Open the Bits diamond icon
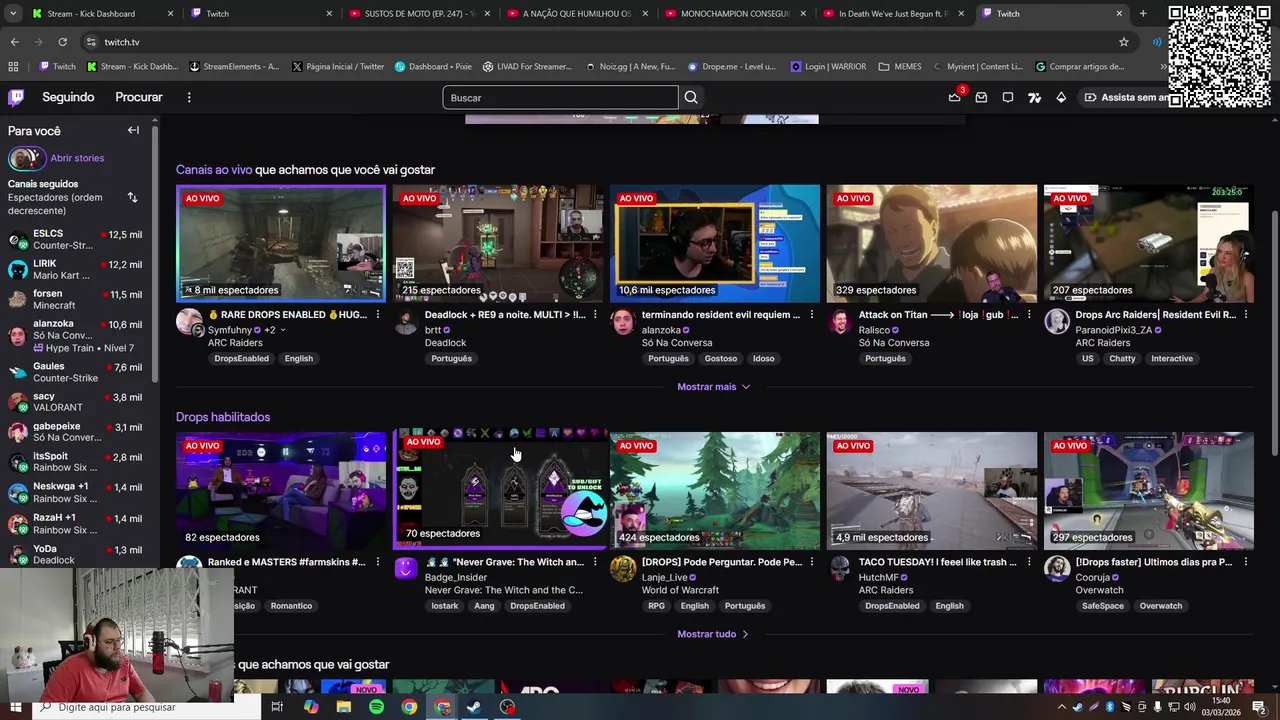The width and height of the screenshot is (1280, 720). (1061, 97)
